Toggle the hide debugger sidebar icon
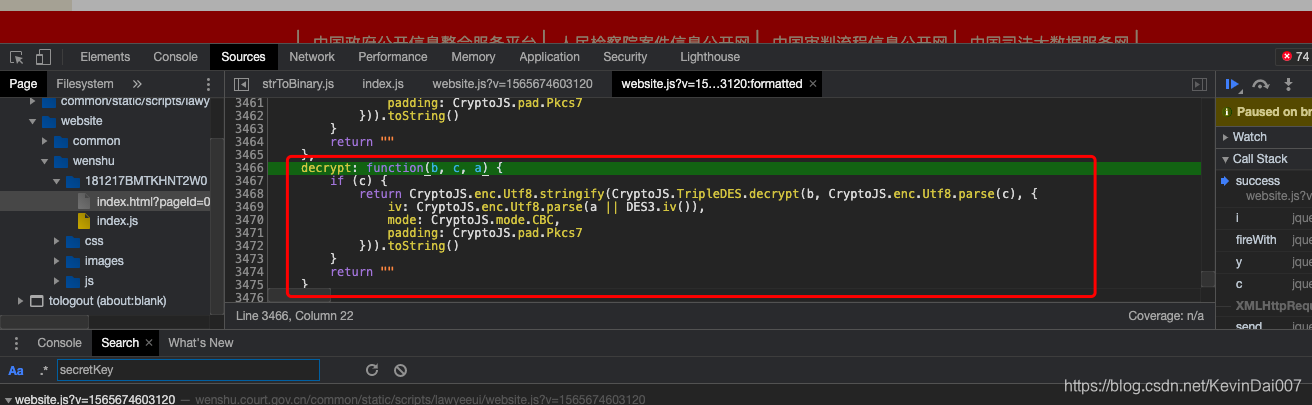This screenshot has width=1312, height=405. pyautogui.click(x=1199, y=84)
